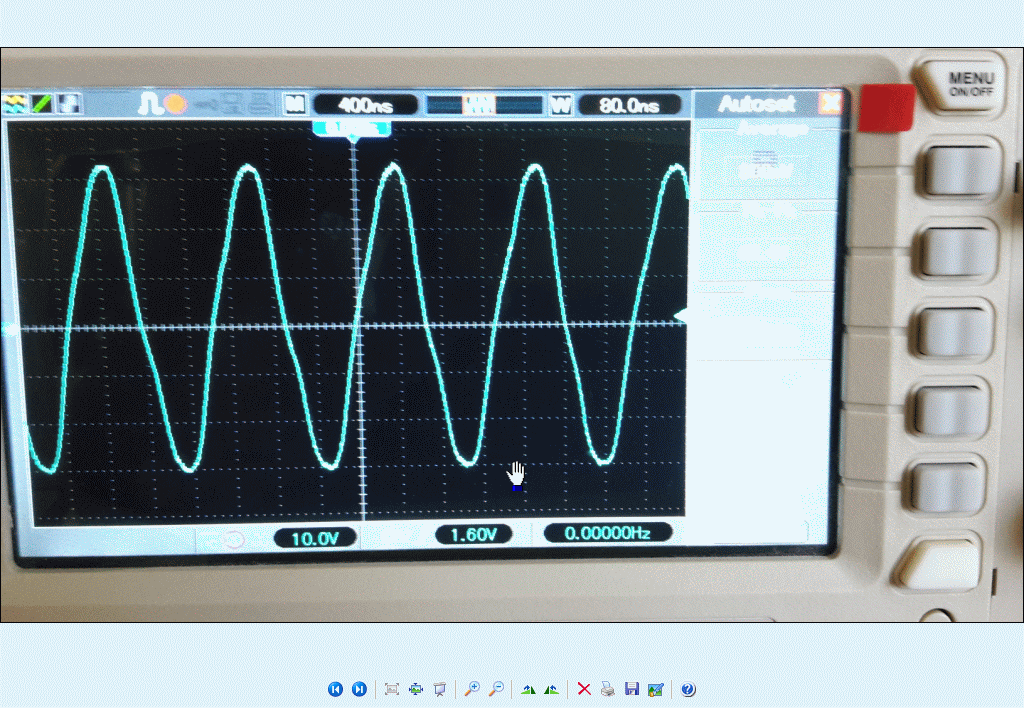
Task: Click the Best Fit icon
Action: click(x=392, y=689)
